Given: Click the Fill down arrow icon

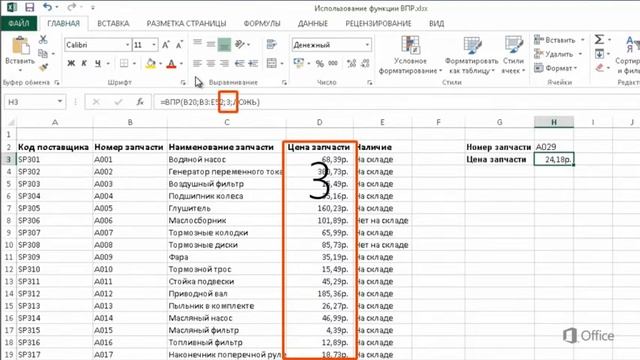Looking at the screenshot, I should (599, 53).
